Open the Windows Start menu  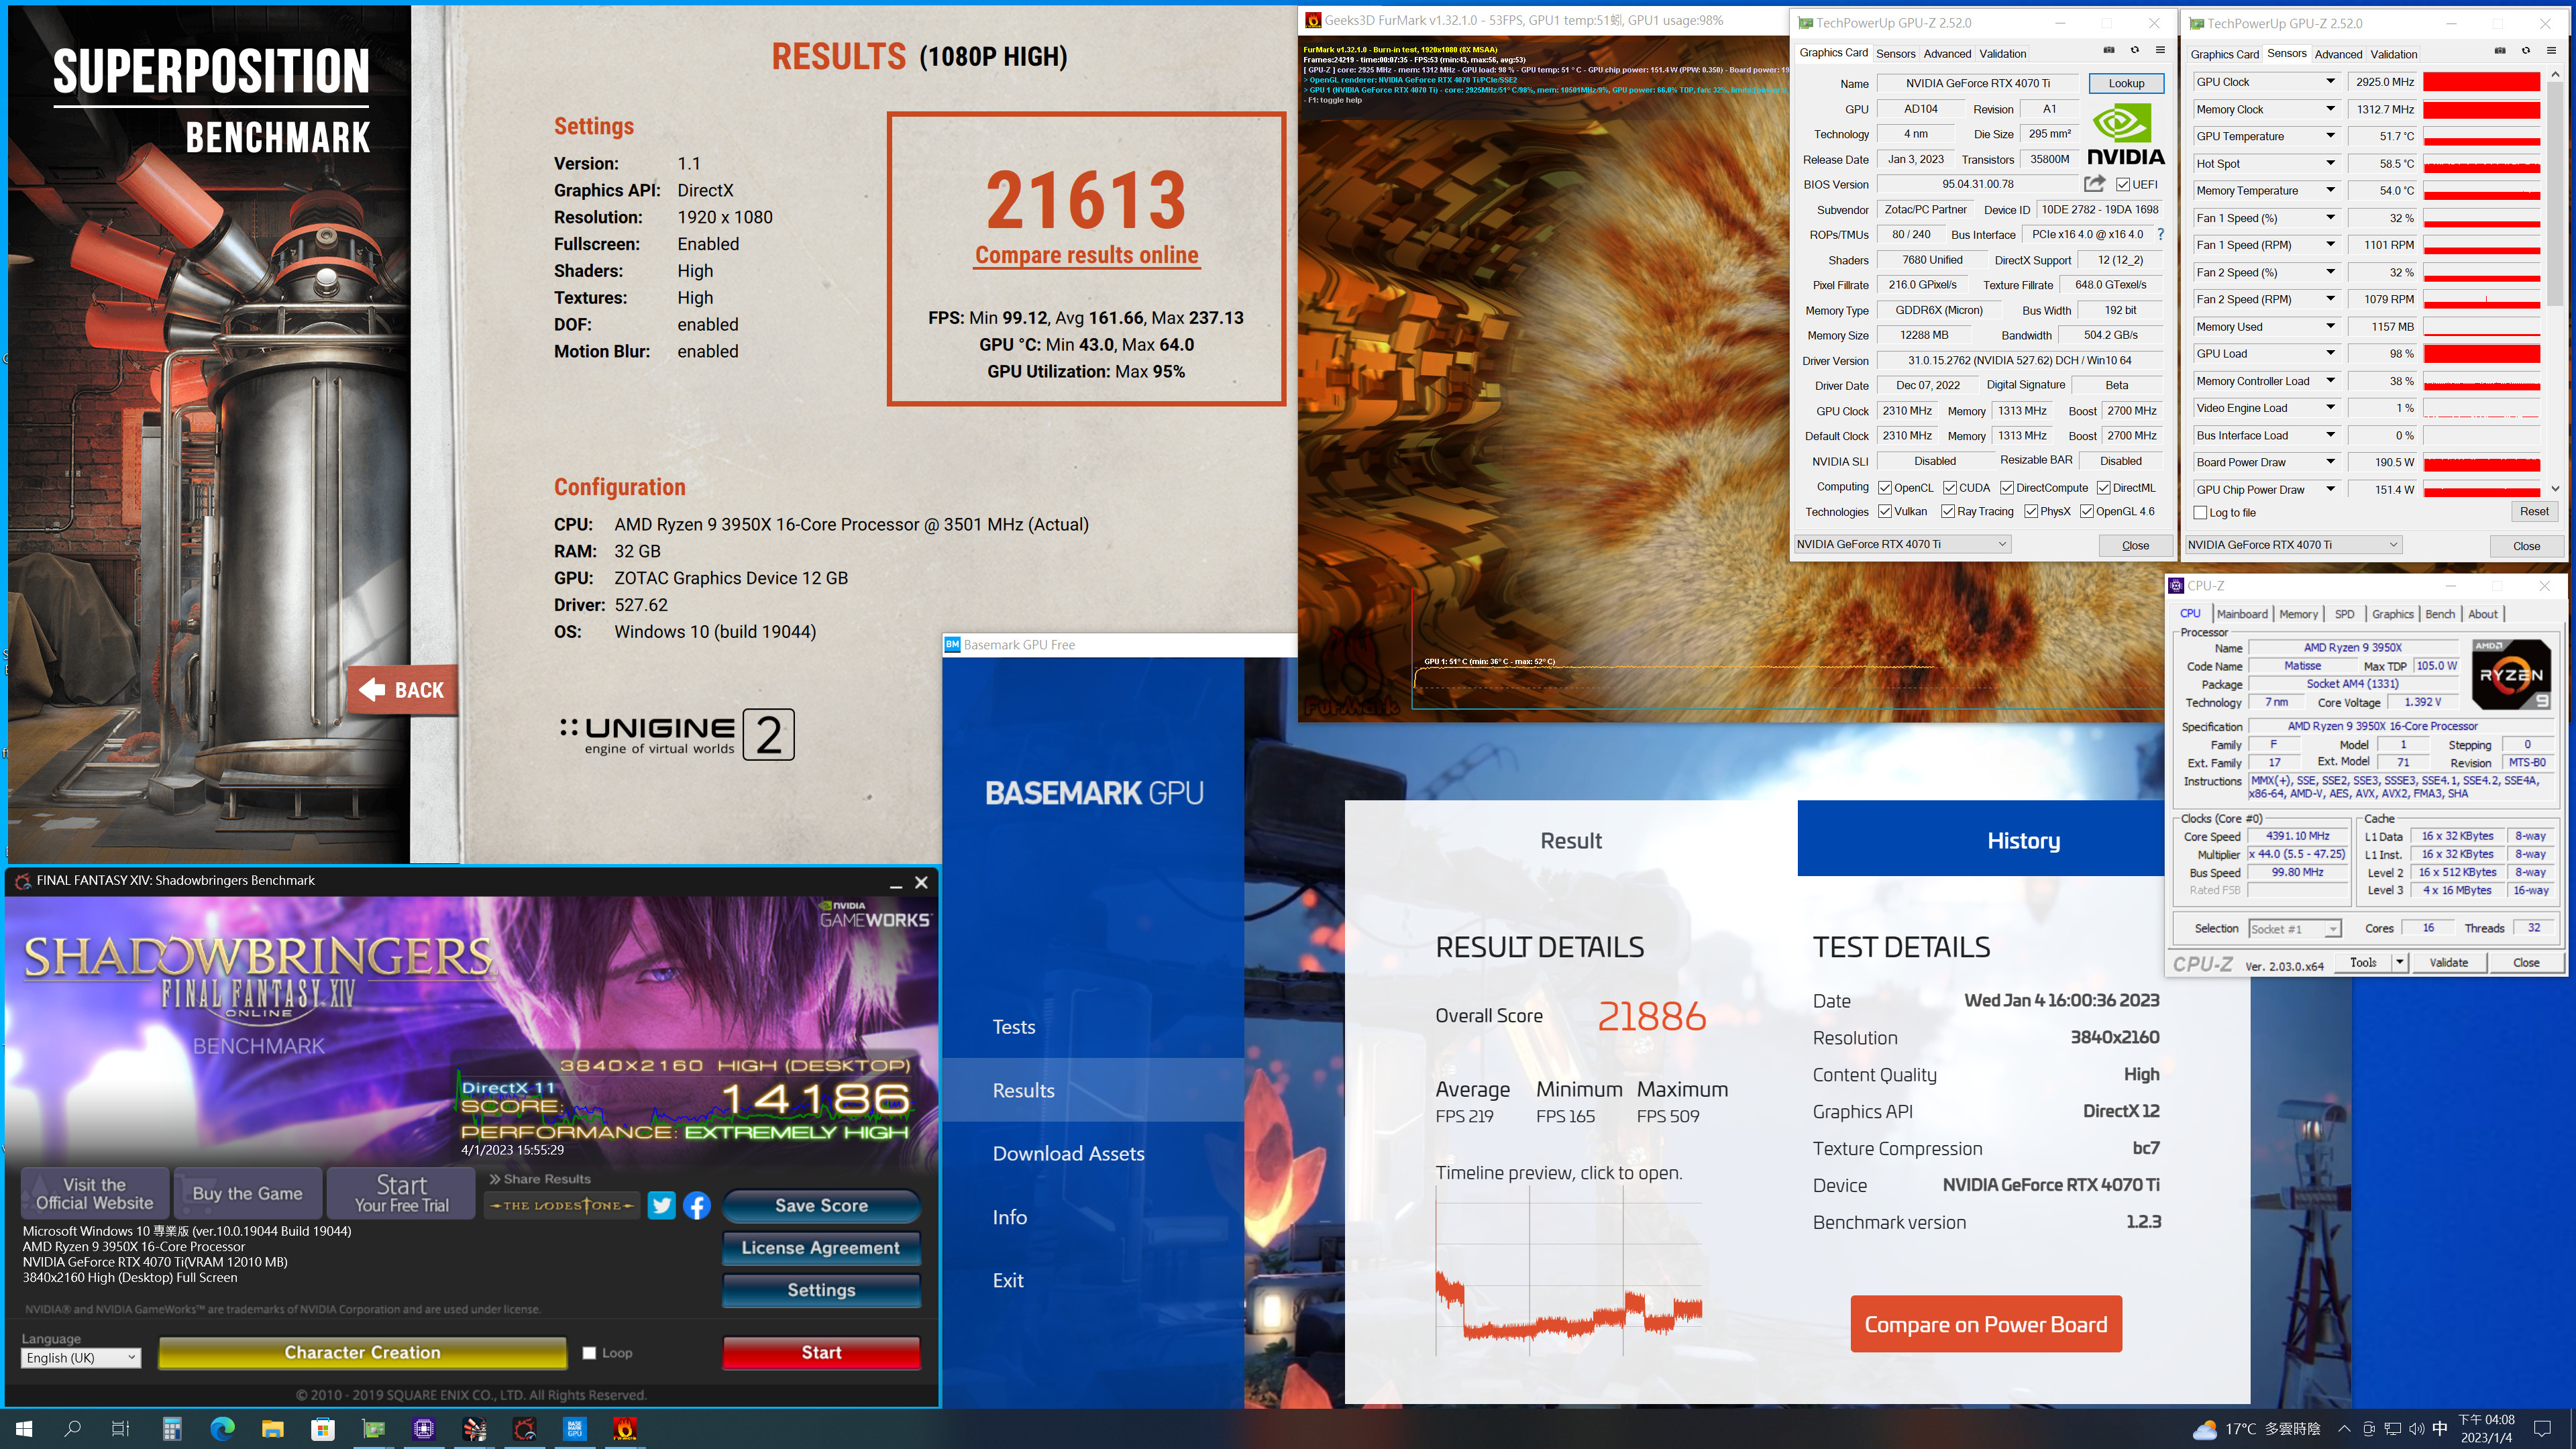(x=25, y=1429)
